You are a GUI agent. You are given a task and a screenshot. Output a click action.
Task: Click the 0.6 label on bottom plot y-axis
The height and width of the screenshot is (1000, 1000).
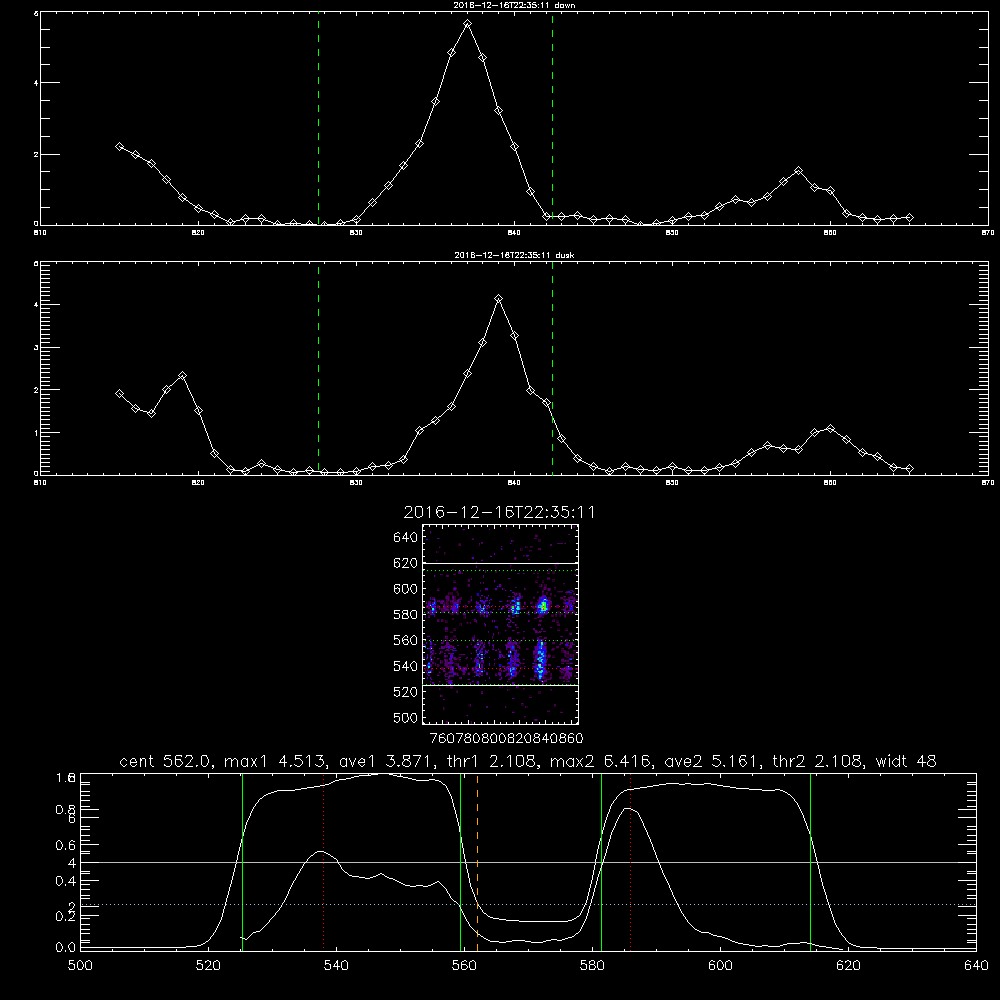pyautogui.click(x=66, y=845)
